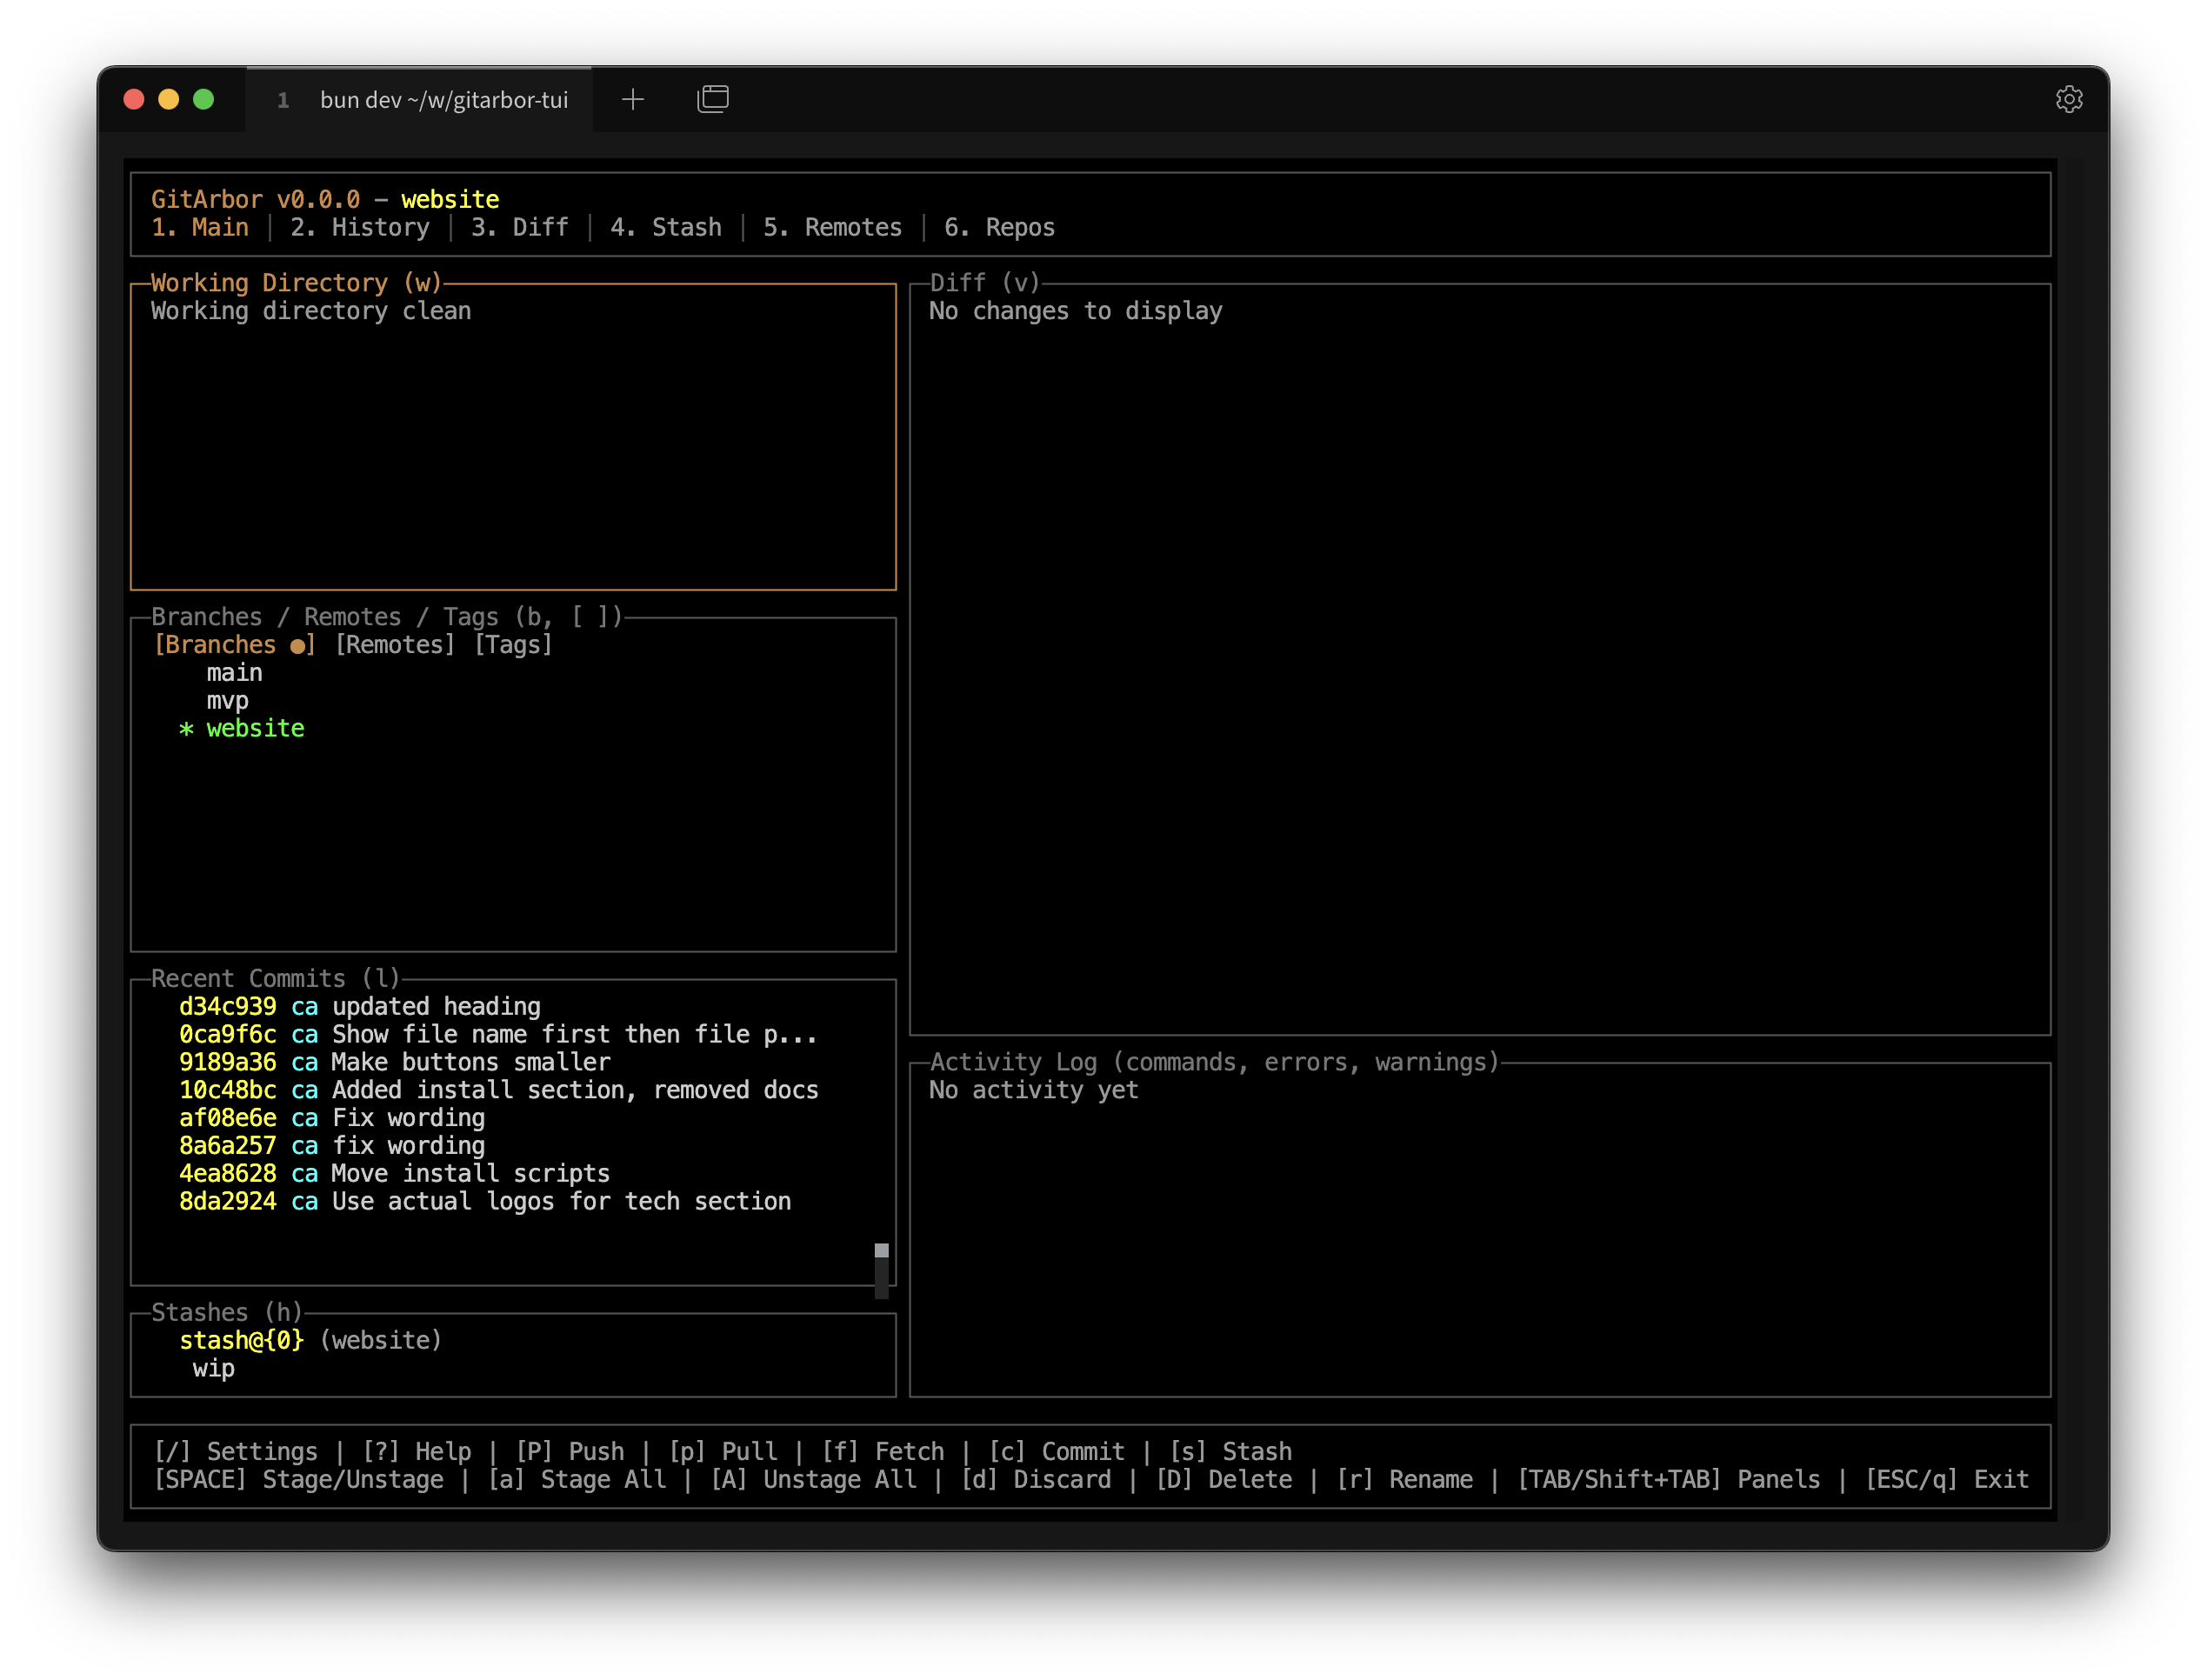Switch to the 2. History tab
Image resolution: width=2207 pixels, height=1680 pixels.
(360, 227)
